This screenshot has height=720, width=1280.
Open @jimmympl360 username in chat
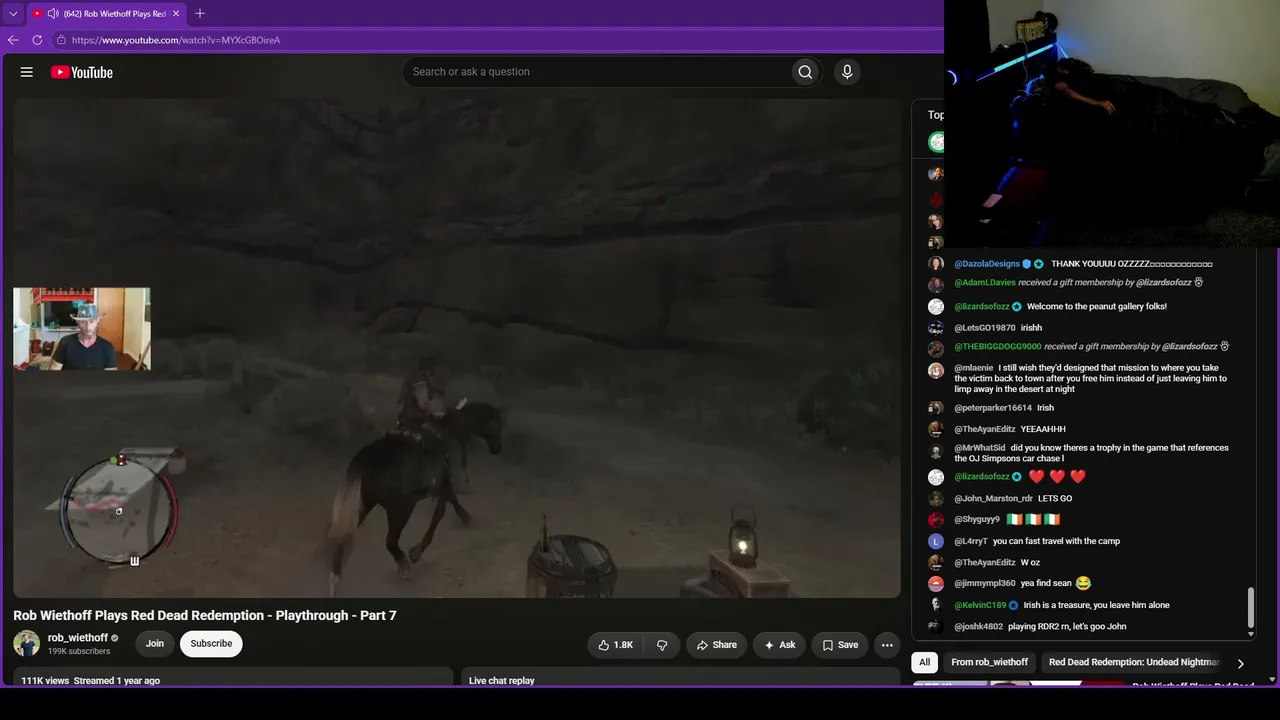point(985,584)
